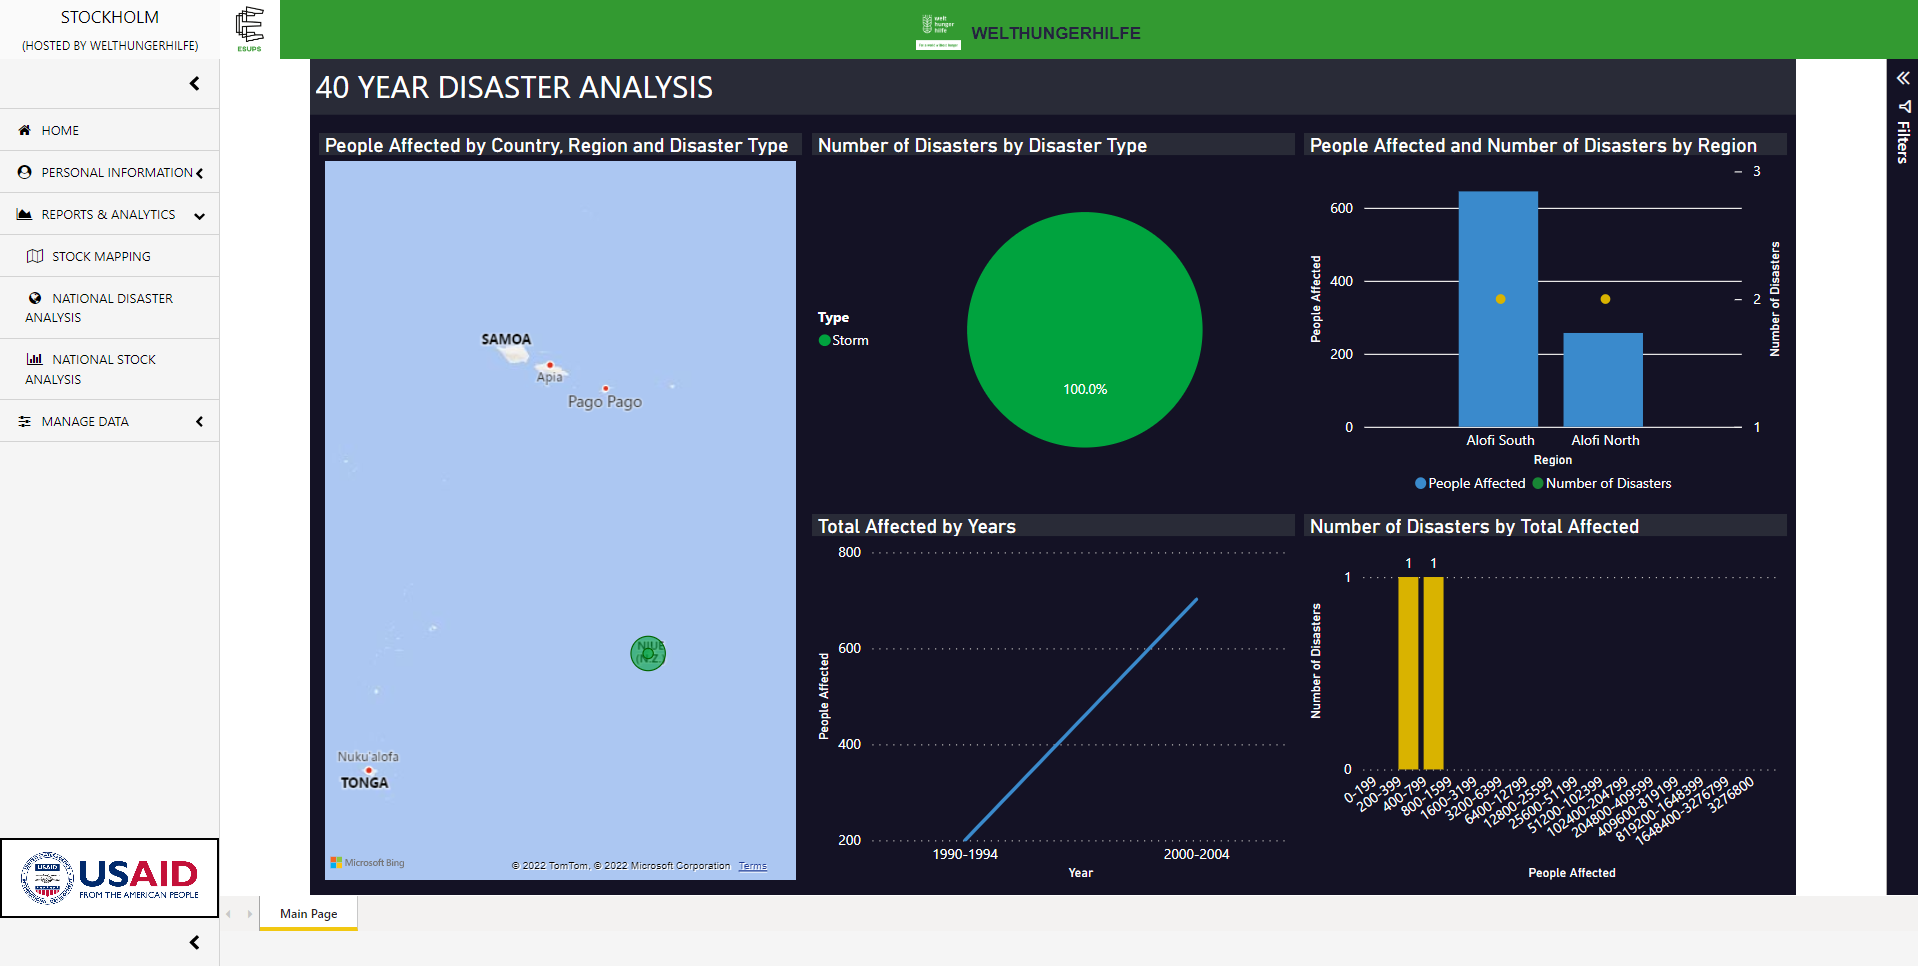Click the Home icon in the sidebar

pos(22,130)
